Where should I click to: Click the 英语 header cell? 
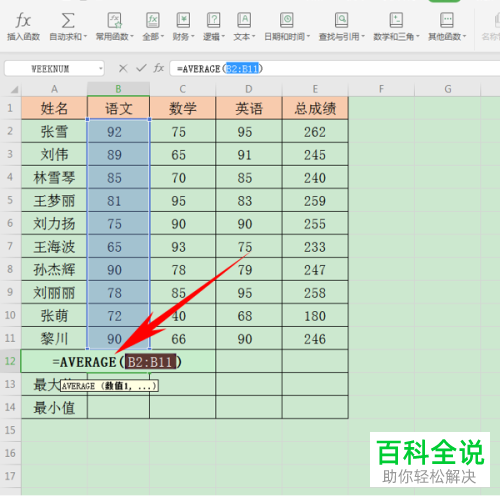pyautogui.click(x=249, y=108)
